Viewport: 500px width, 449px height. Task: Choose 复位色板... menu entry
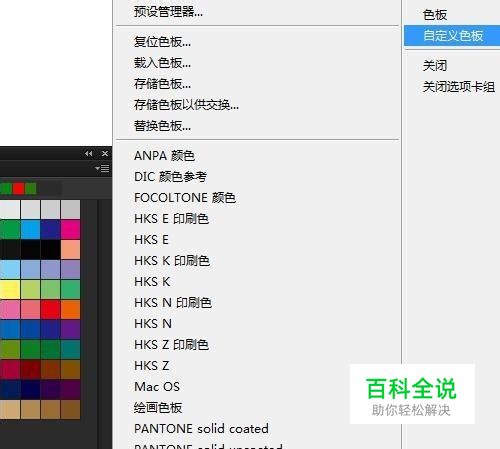162,42
